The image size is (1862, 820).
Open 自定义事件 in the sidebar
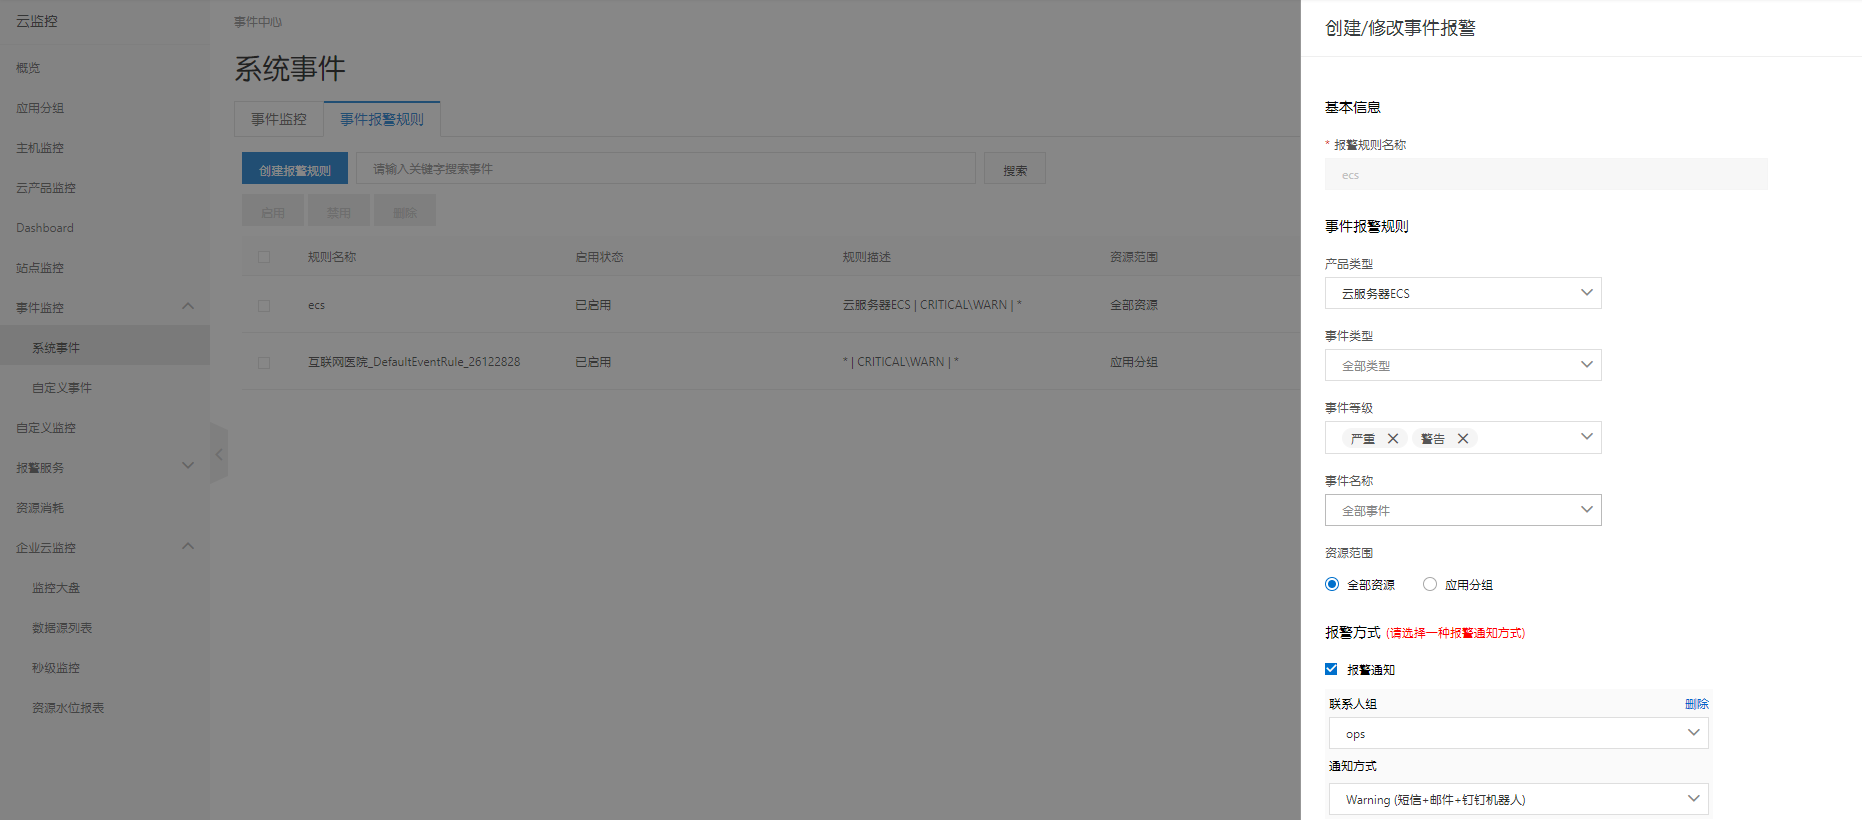point(62,388)
